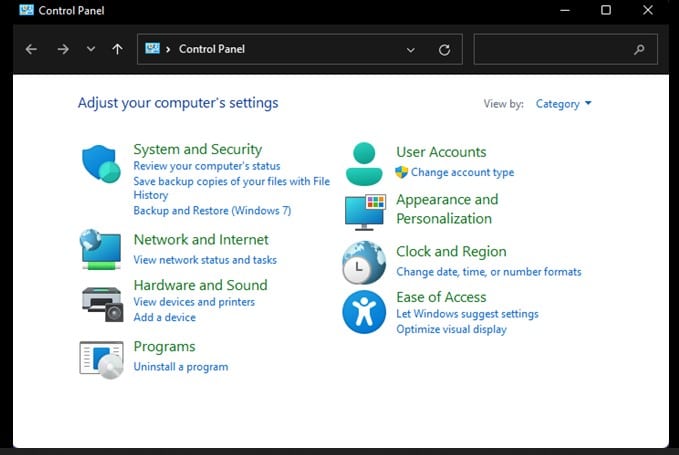Click the Control Panel breadcrumb in address bar
Screen dimensions: 679x455
[x=212, y=49]
